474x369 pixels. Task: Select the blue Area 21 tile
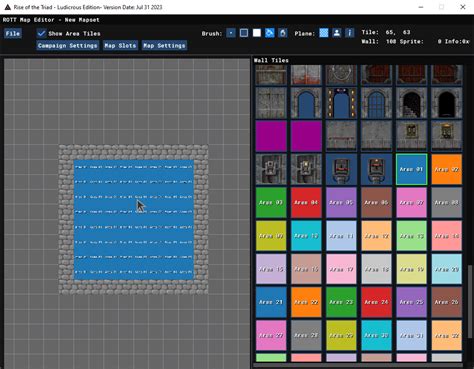(x=271, y=302)
